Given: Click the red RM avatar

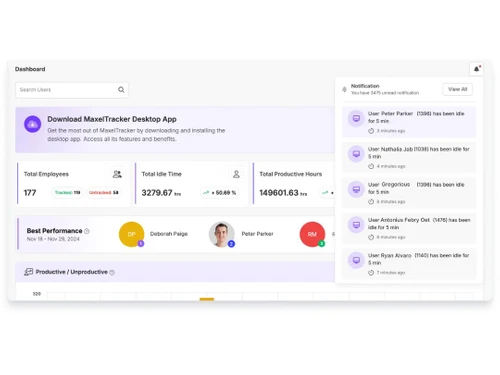Looking at the screenshot, I should click(x=312, y=234).
